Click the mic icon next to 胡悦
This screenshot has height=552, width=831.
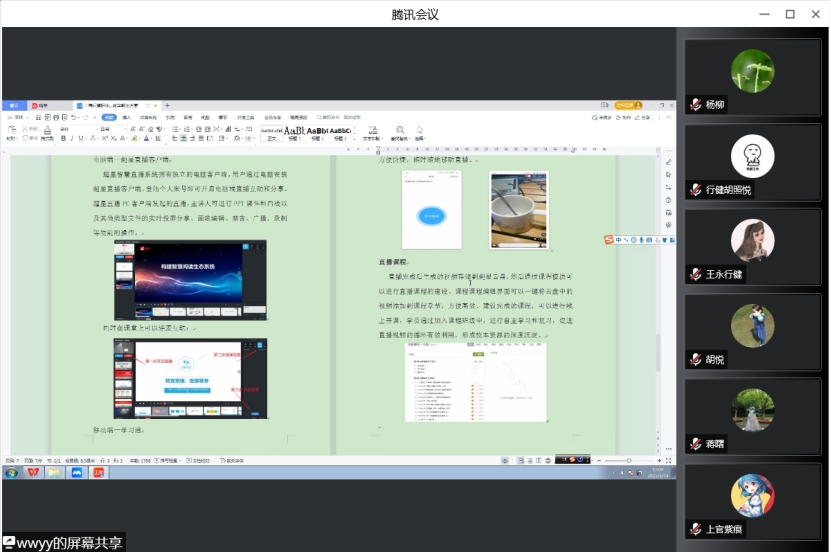(695, 359)
